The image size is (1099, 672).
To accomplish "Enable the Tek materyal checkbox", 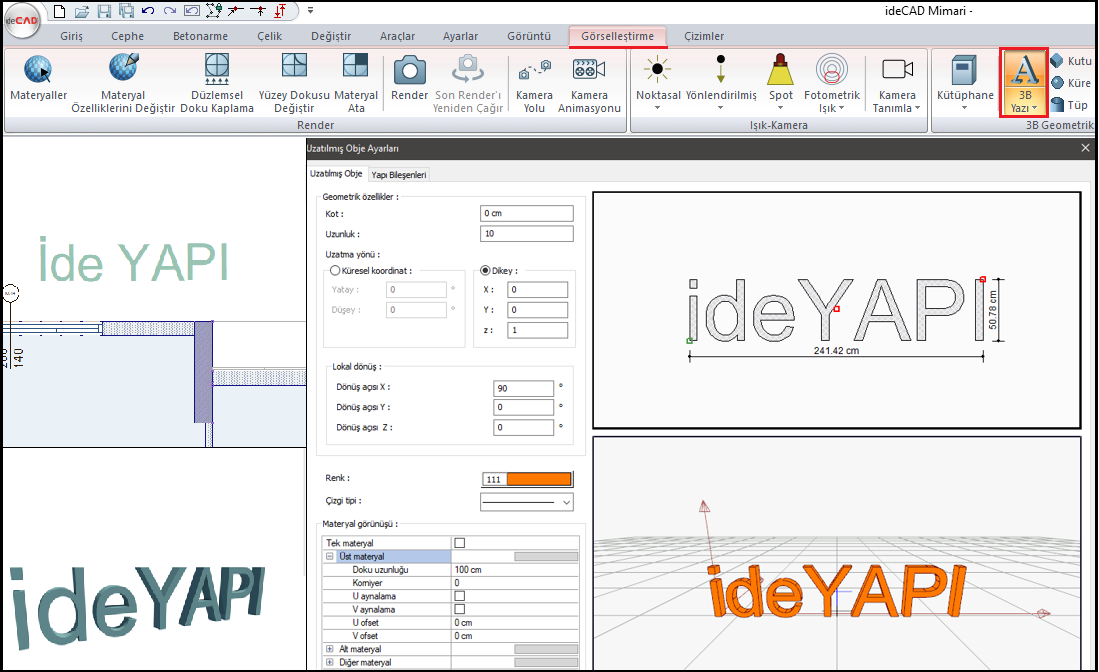I will 460,543.
